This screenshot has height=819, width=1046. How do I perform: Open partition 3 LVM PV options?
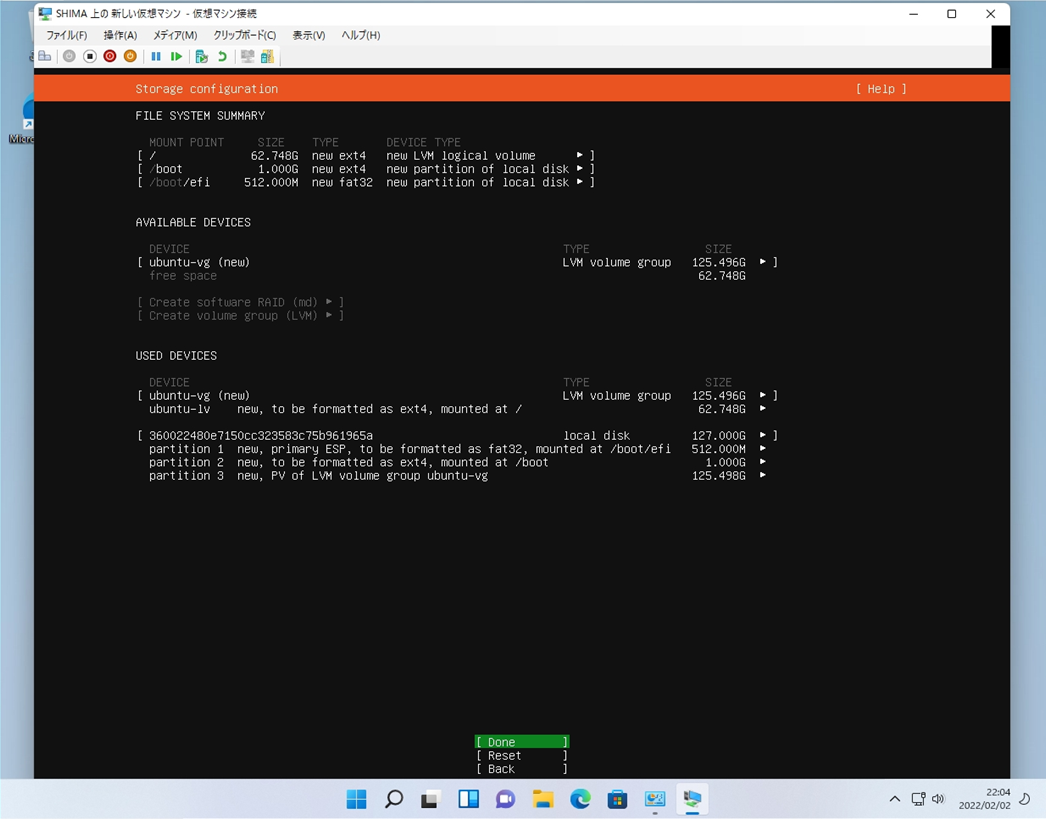click(458, 476)
